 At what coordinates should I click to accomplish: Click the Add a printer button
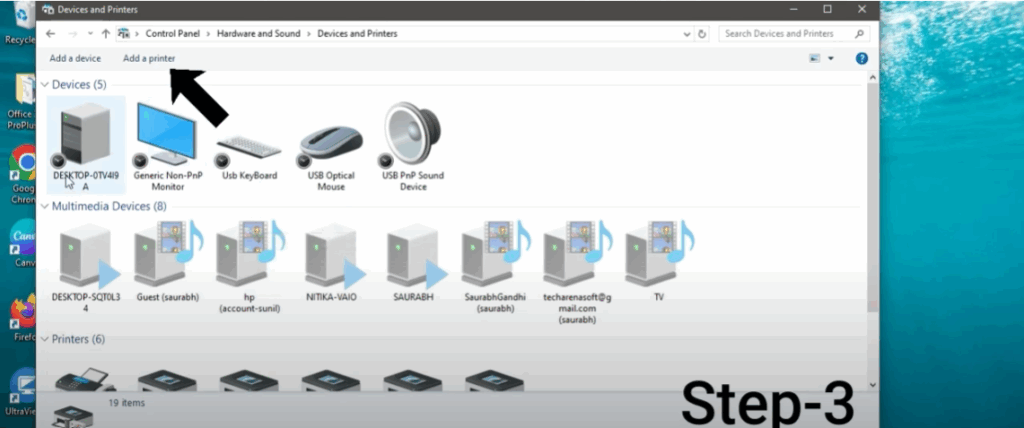(149, 59)
